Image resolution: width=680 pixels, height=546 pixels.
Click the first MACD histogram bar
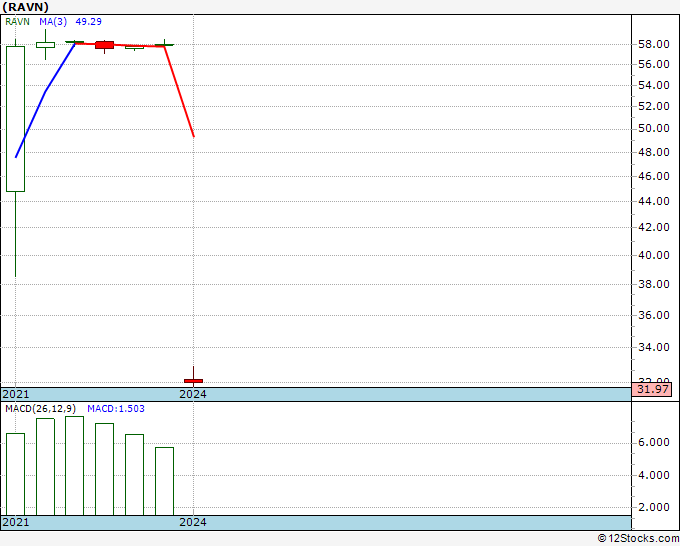click(x=16, y=474)
